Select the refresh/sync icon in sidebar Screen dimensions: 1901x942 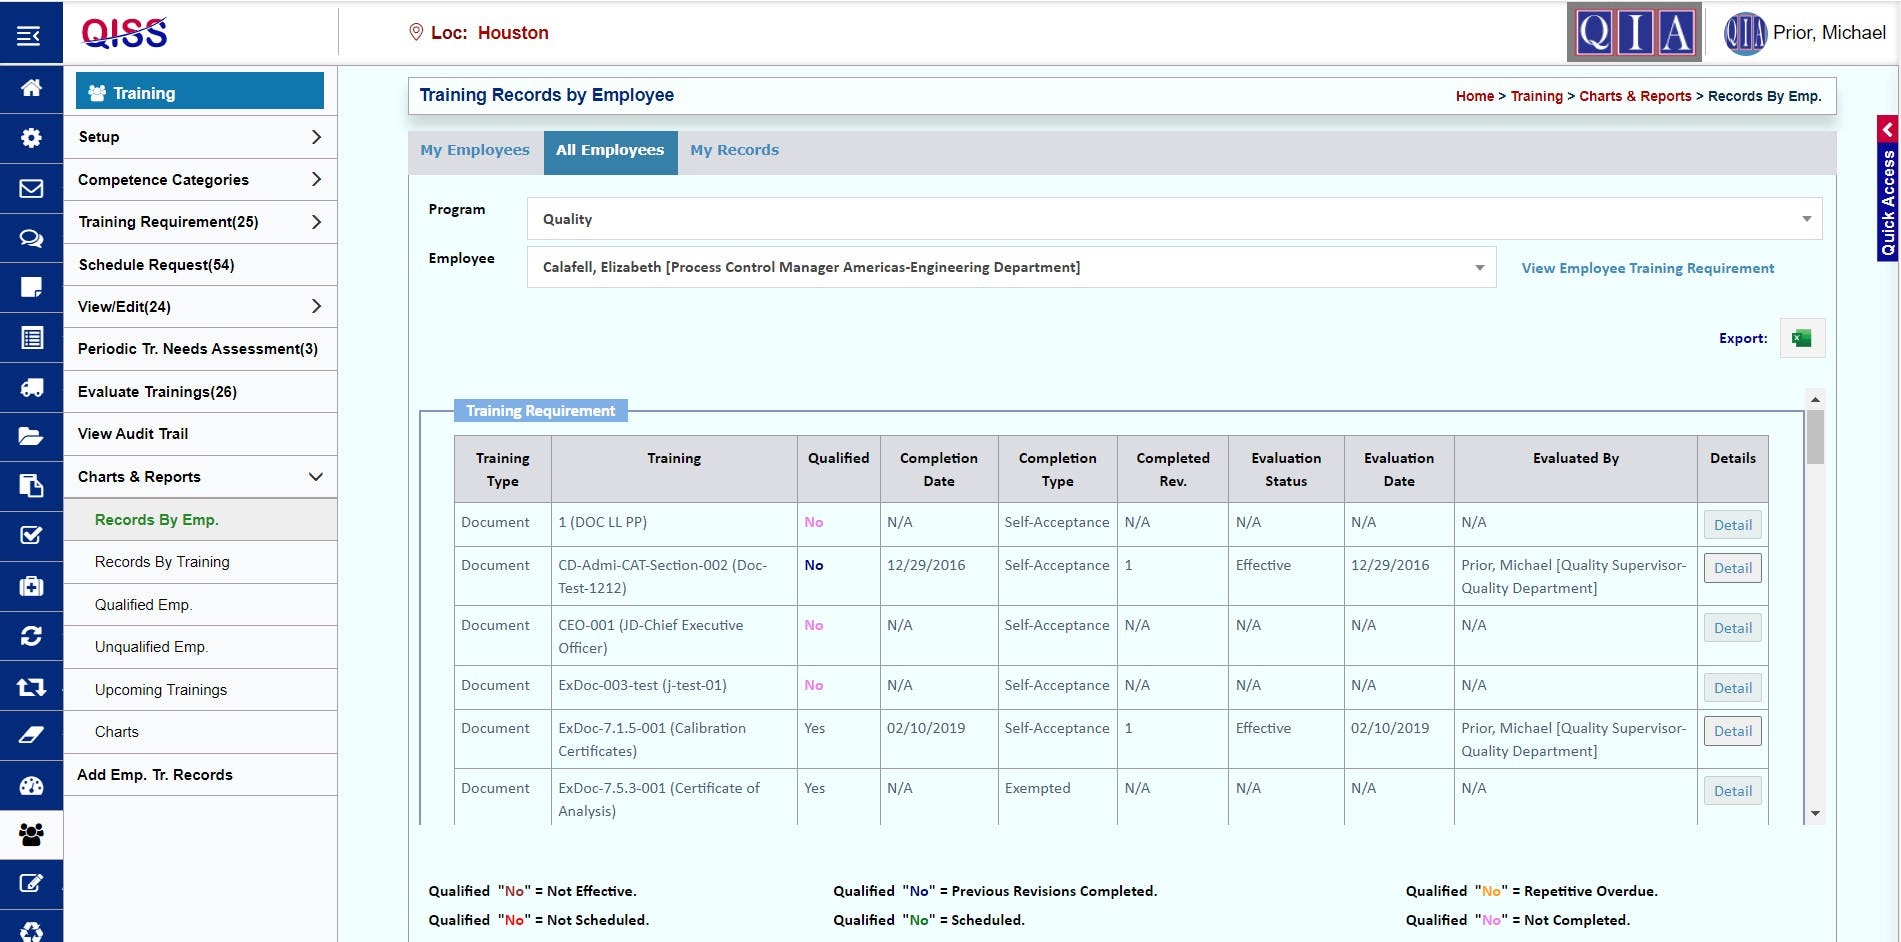point(30,636)
